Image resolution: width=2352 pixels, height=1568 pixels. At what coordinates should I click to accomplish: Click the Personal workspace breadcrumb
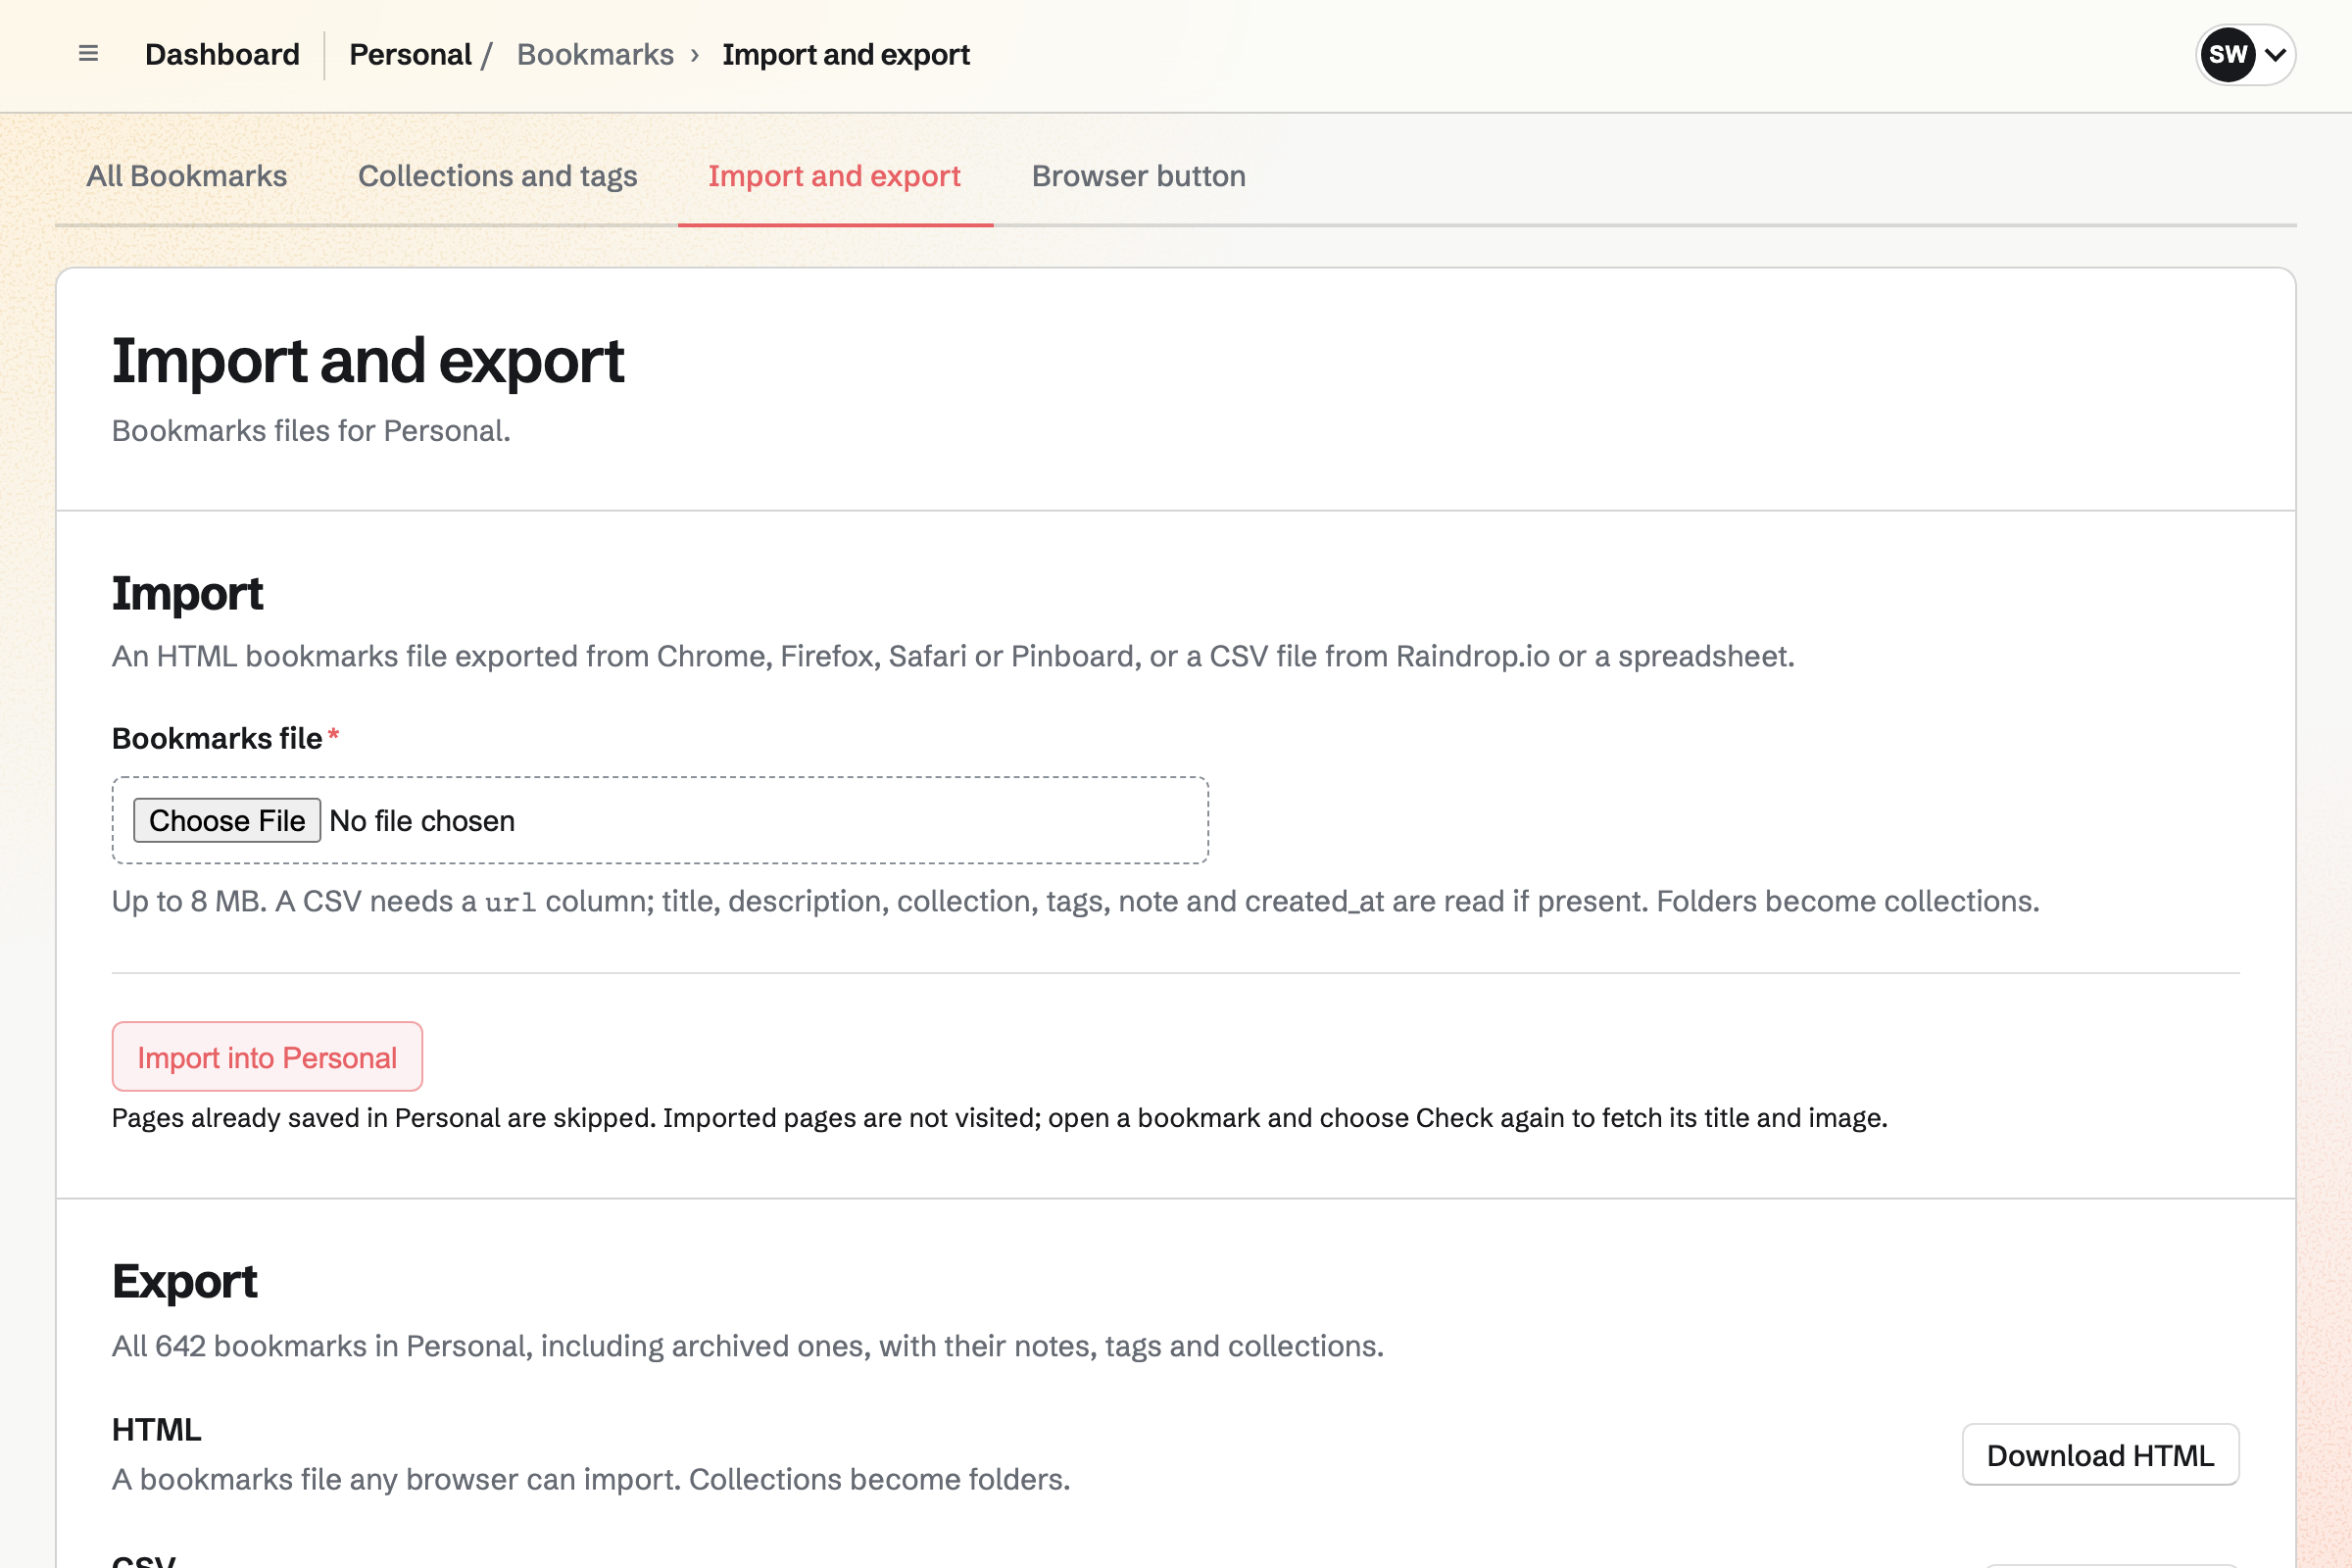[410, 54]
